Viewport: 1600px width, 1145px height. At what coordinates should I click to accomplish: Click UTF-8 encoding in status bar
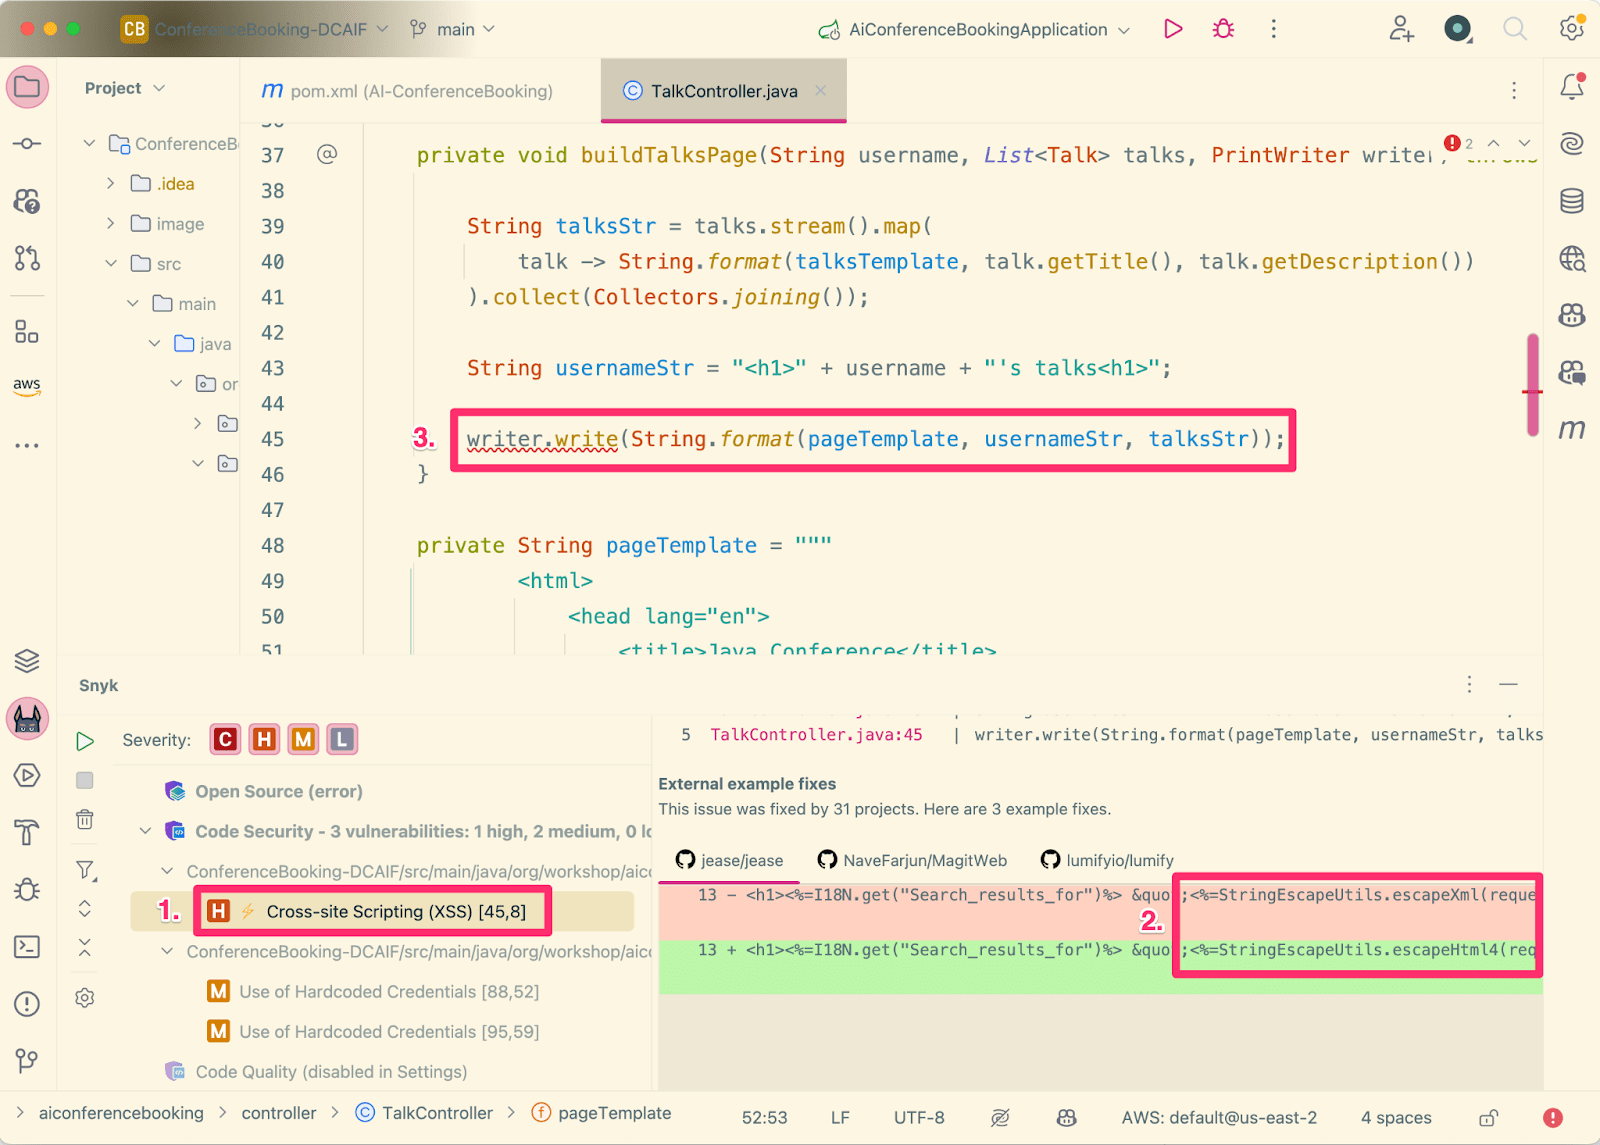919,1117
